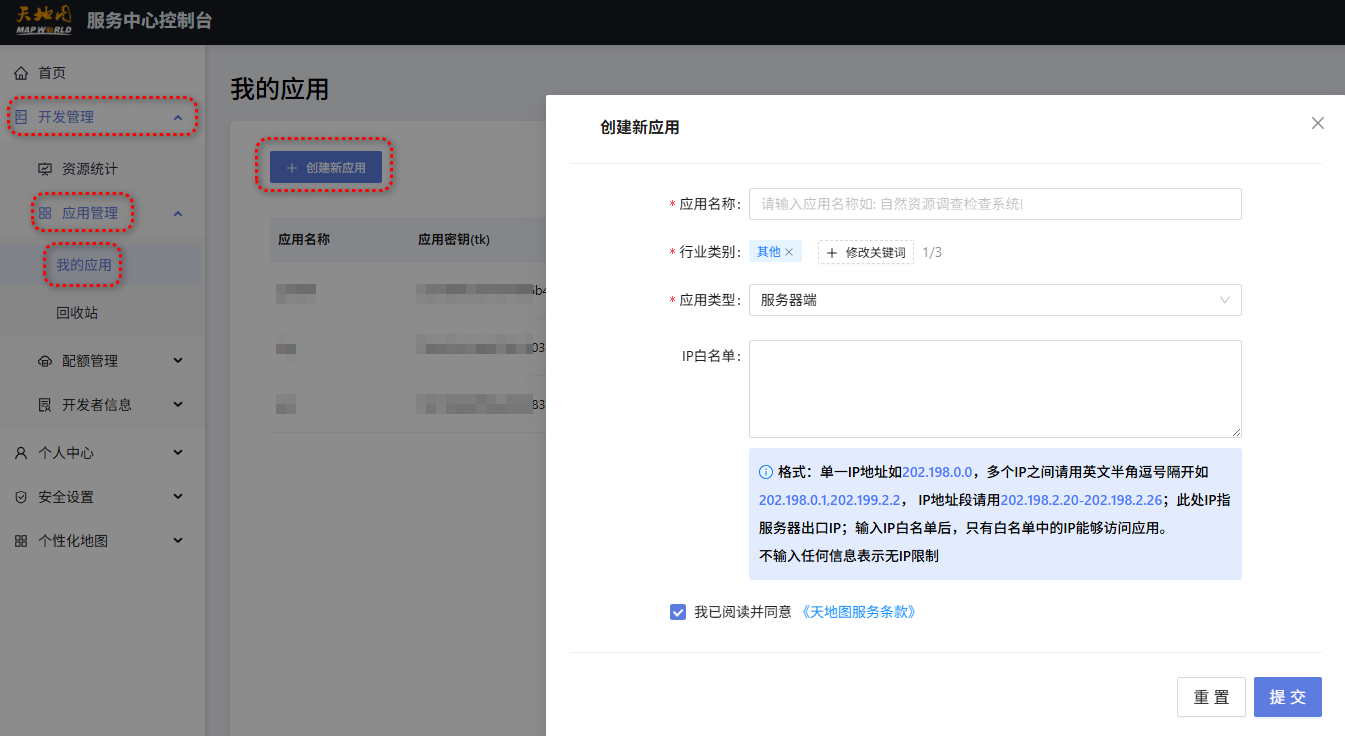Screen dimensions: 1345x736
Task: Collapse the 开发管理 menu chevron
Action: point(178,117)
